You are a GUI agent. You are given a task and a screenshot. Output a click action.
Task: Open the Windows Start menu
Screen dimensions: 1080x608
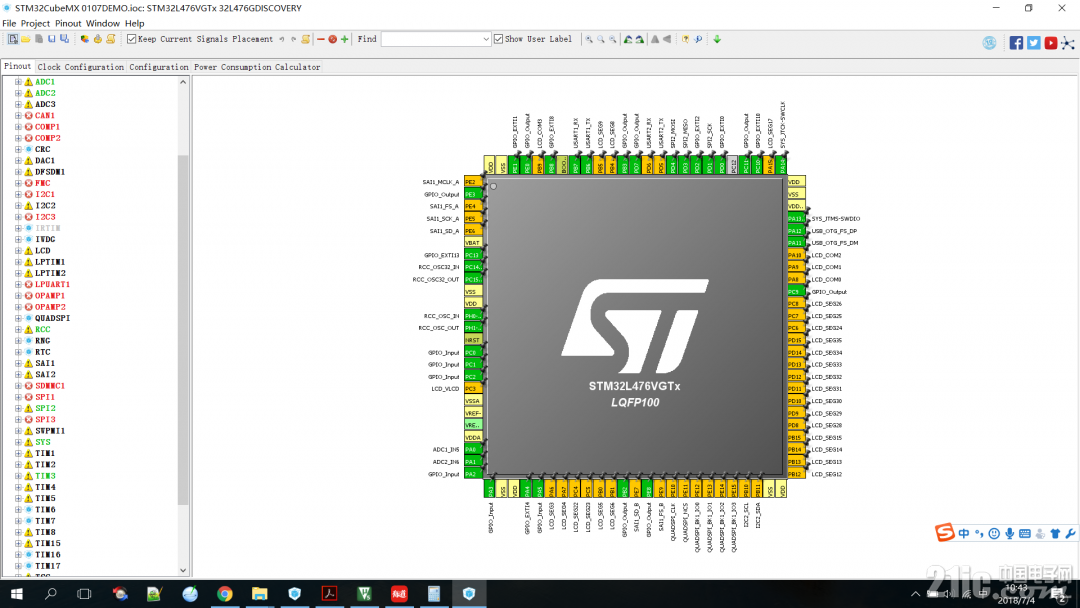(x=17, y=594)
